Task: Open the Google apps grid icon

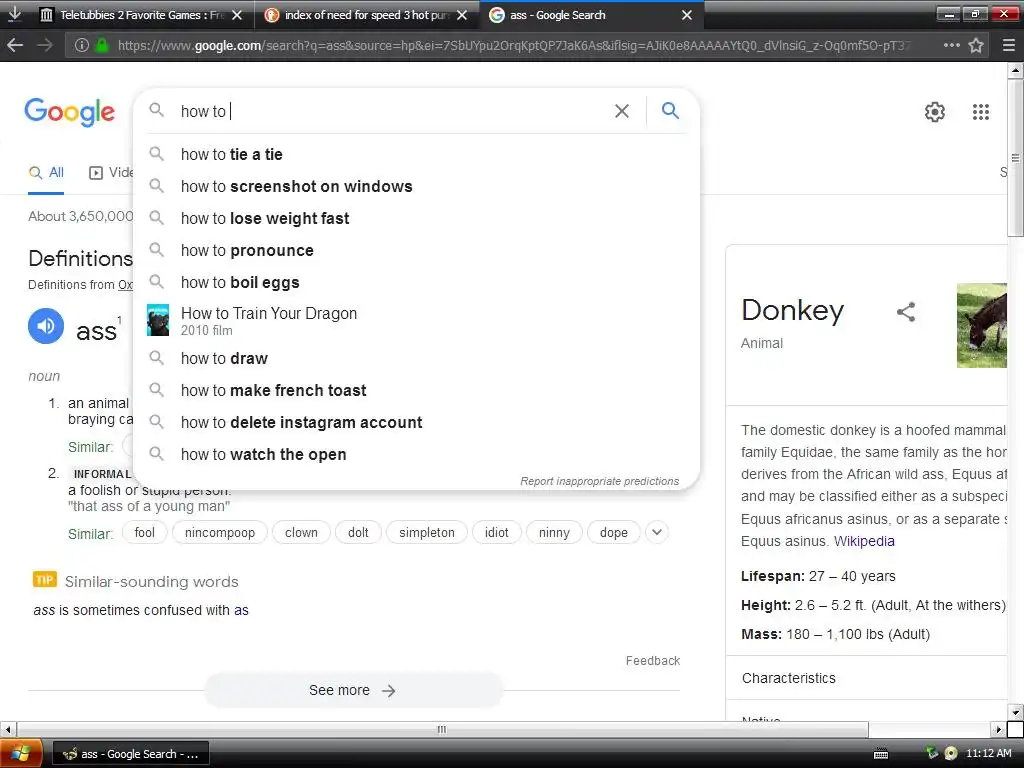Action: (x=980, y=112)
